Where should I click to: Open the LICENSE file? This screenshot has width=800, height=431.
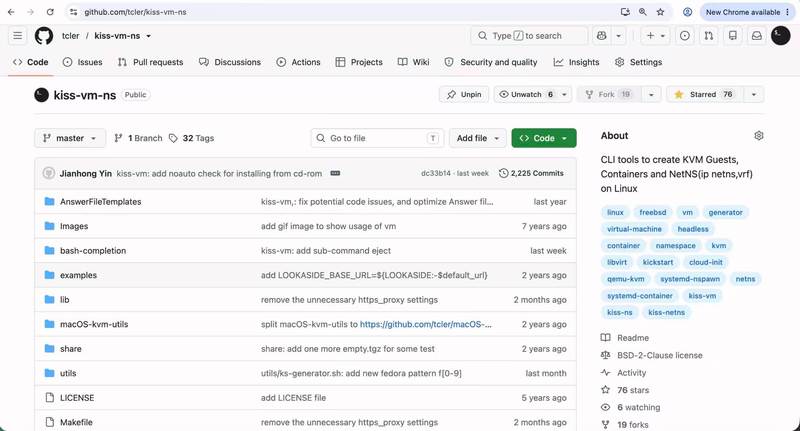(x=77, y=397)
